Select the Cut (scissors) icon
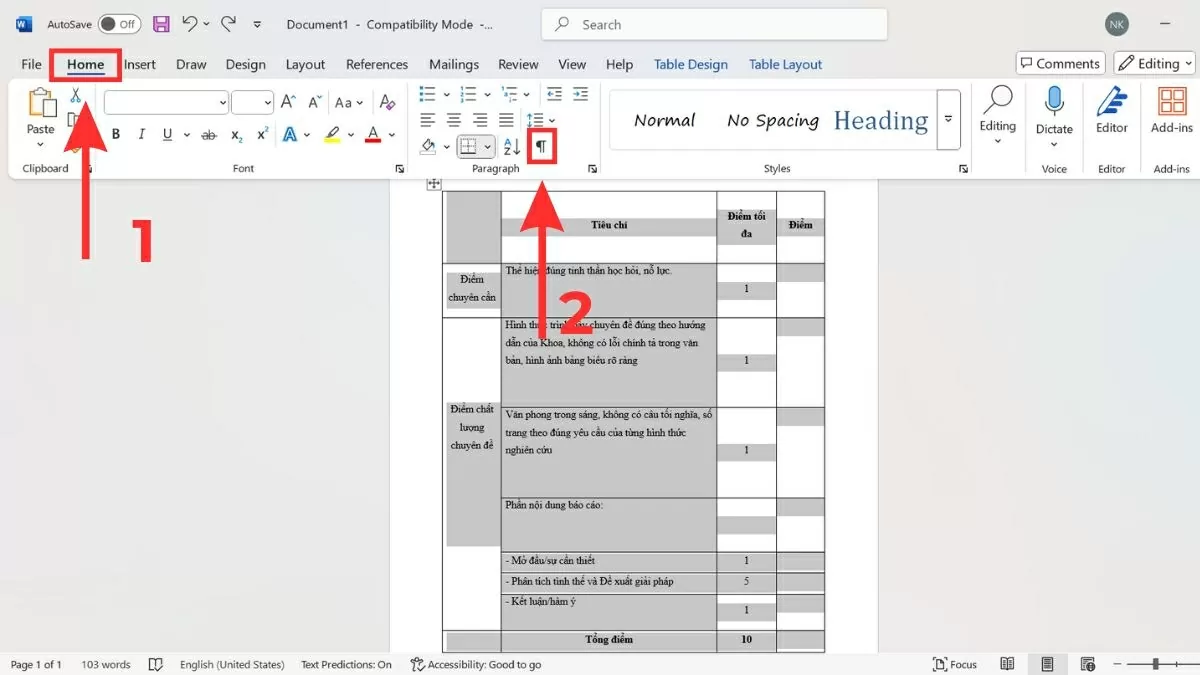The height and width of the screenshot is (675, 1200). click(x=76, y=93)
